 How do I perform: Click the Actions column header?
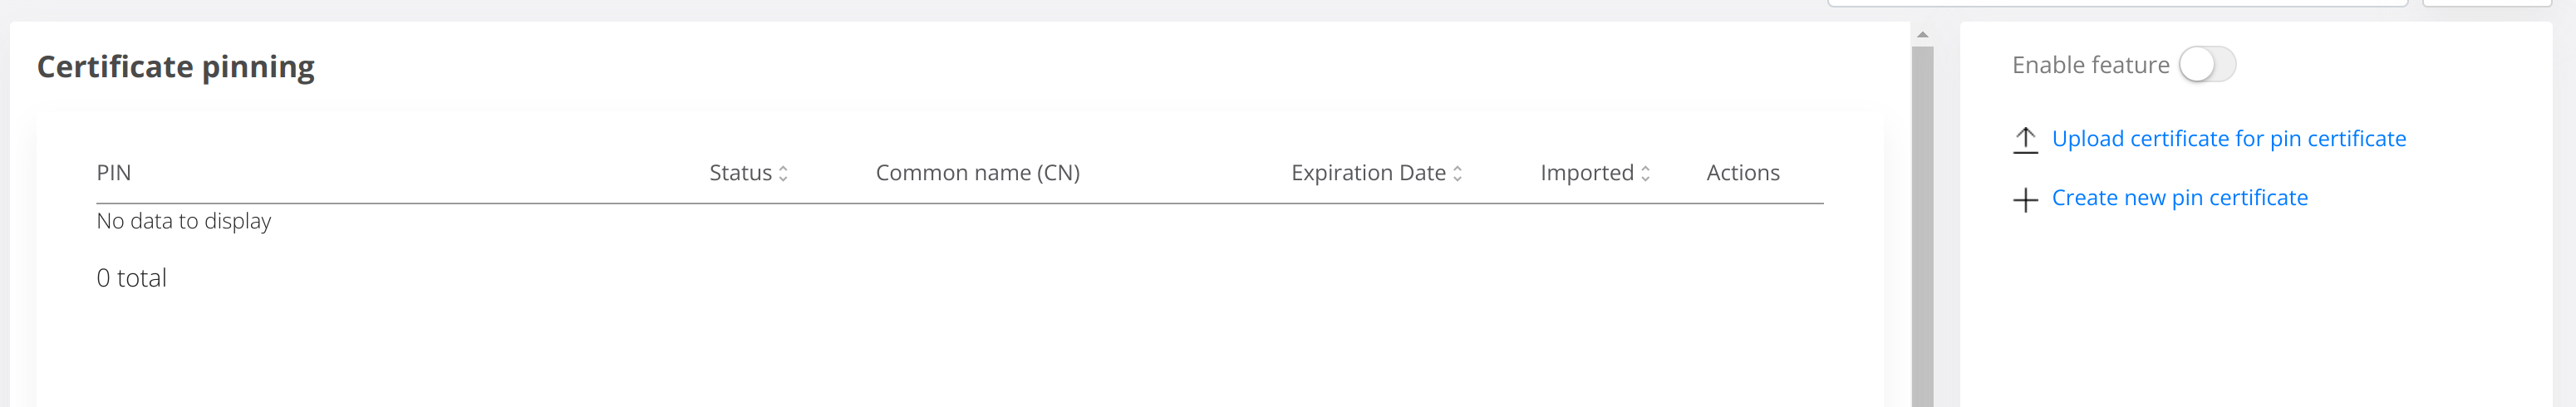pos(1742,173)
